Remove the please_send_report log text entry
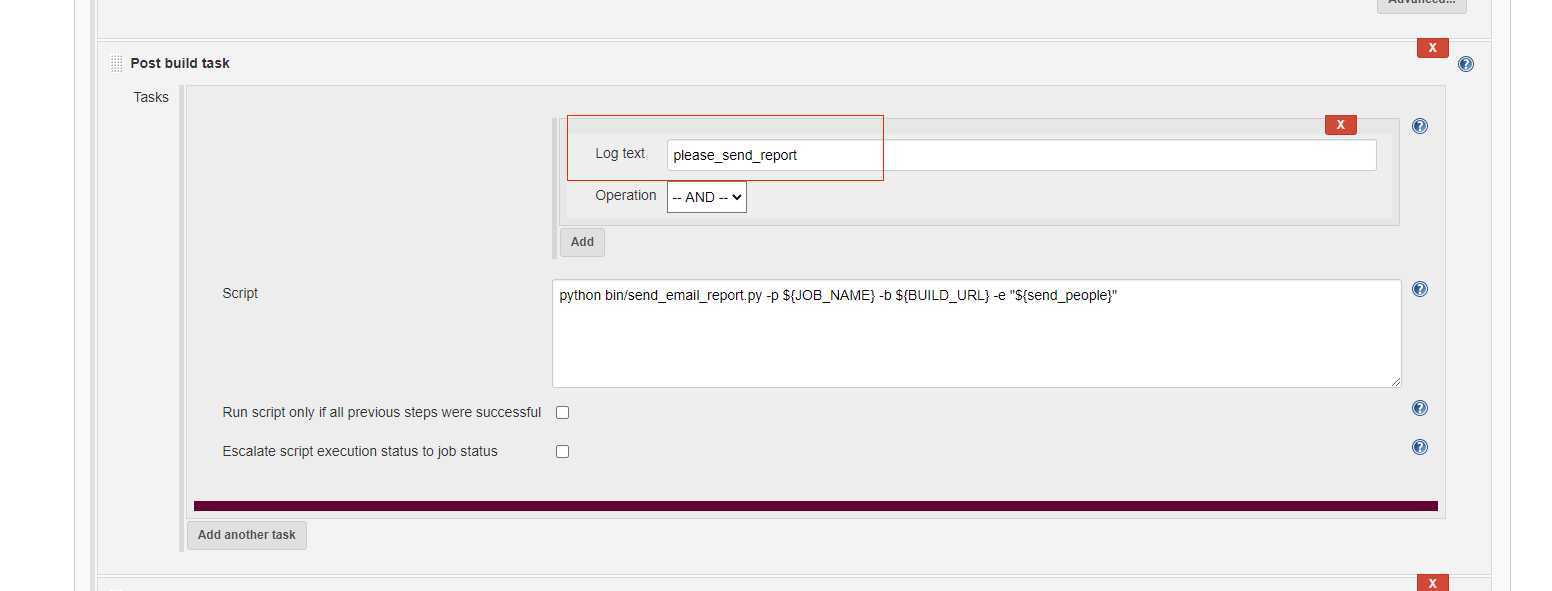The width and height of the screenshot is (1552, 591). tap(1341, 125)
